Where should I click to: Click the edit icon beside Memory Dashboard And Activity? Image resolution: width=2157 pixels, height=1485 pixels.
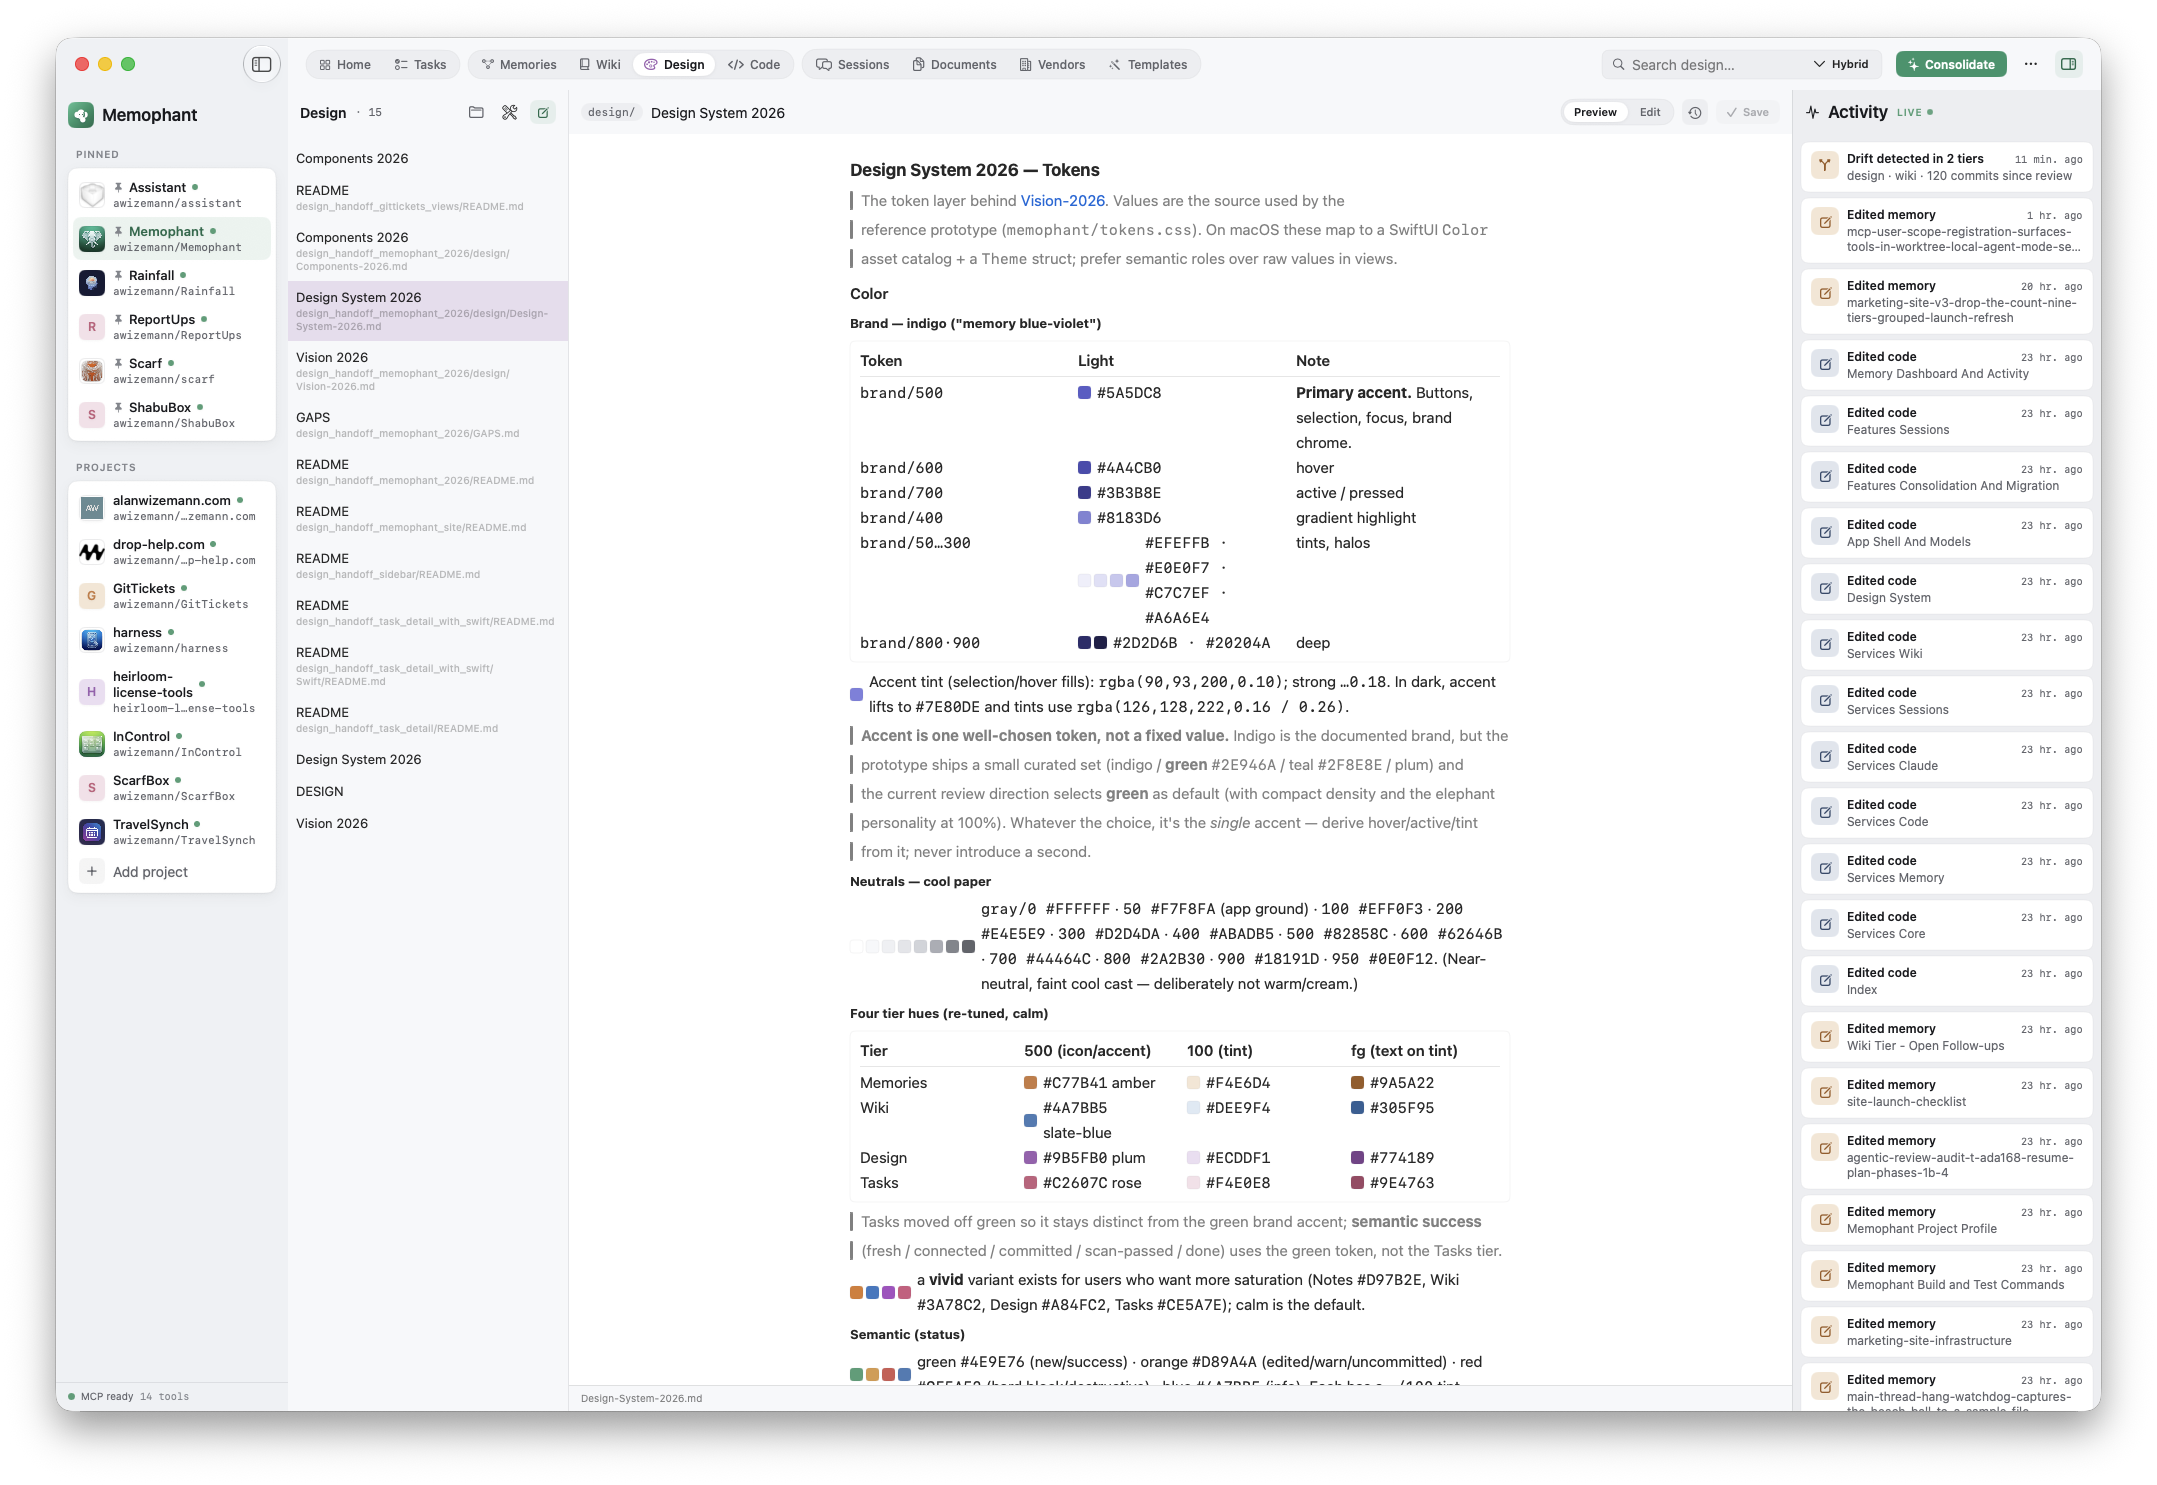click(1825, 364)
